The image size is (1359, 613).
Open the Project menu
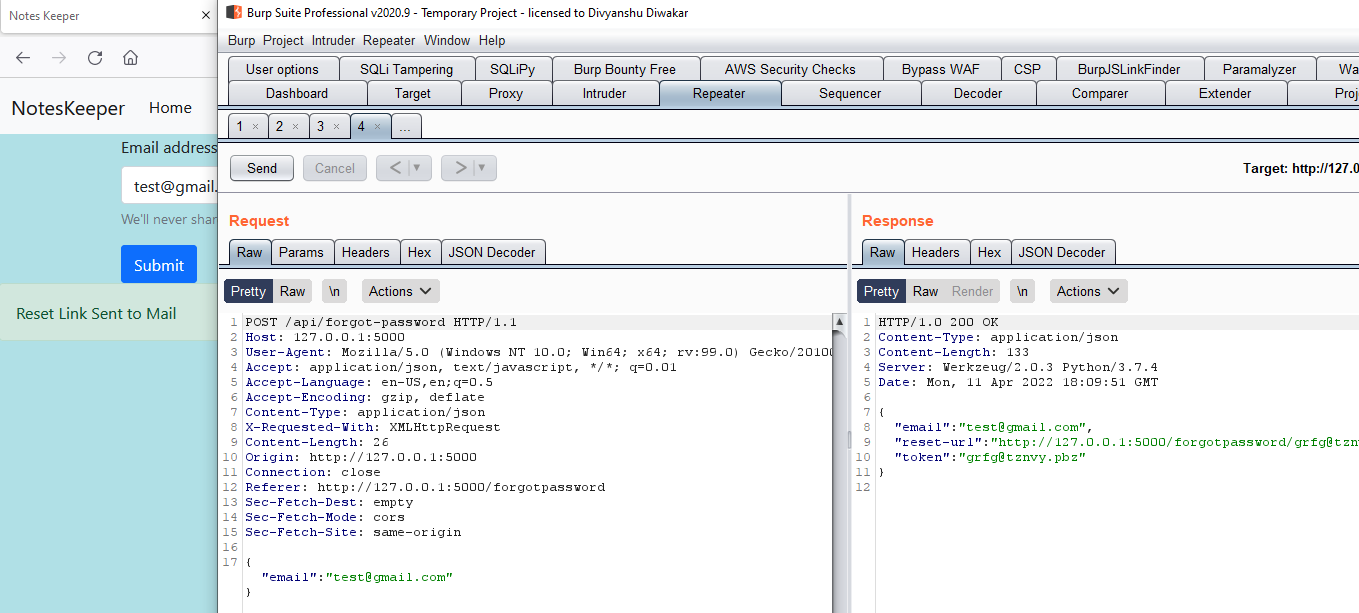click(x=283, y=41)
